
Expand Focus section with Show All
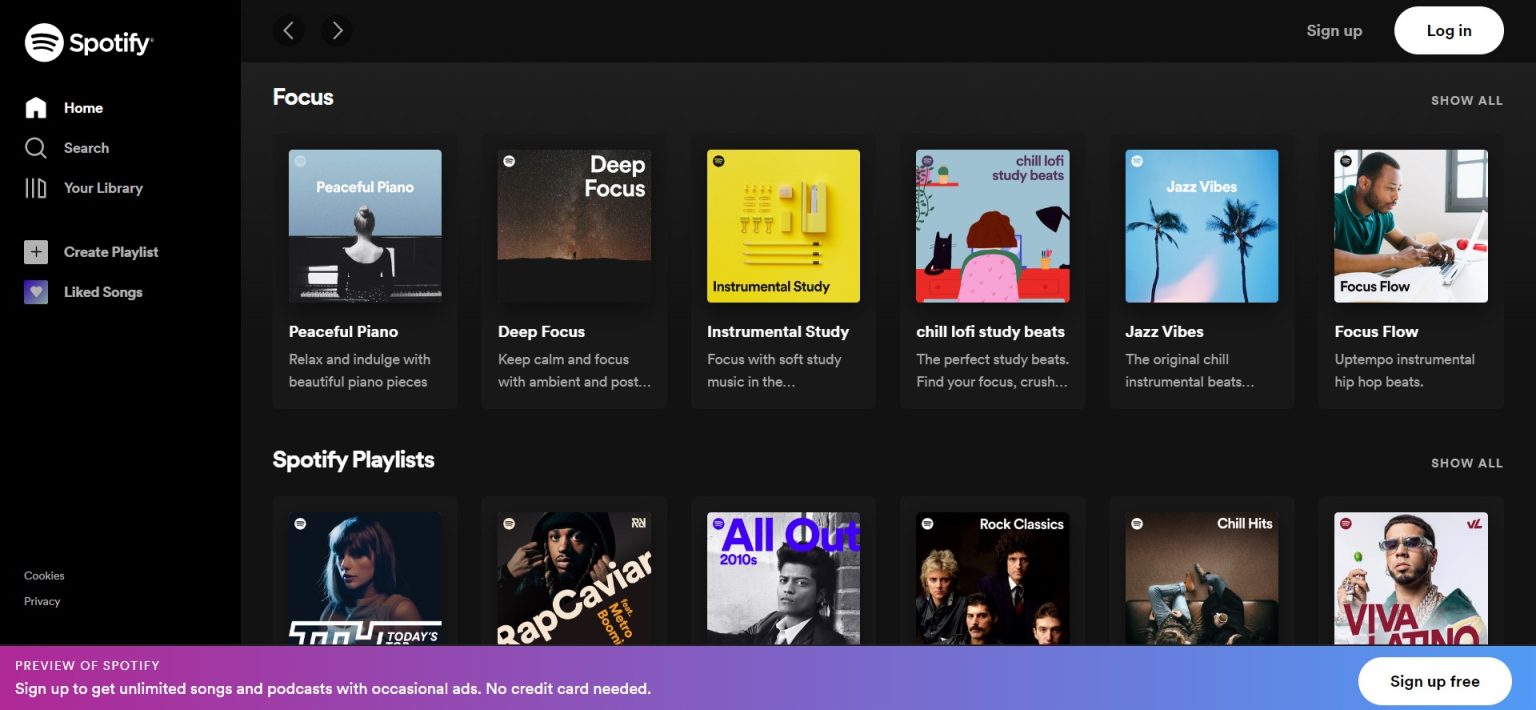1466,100
